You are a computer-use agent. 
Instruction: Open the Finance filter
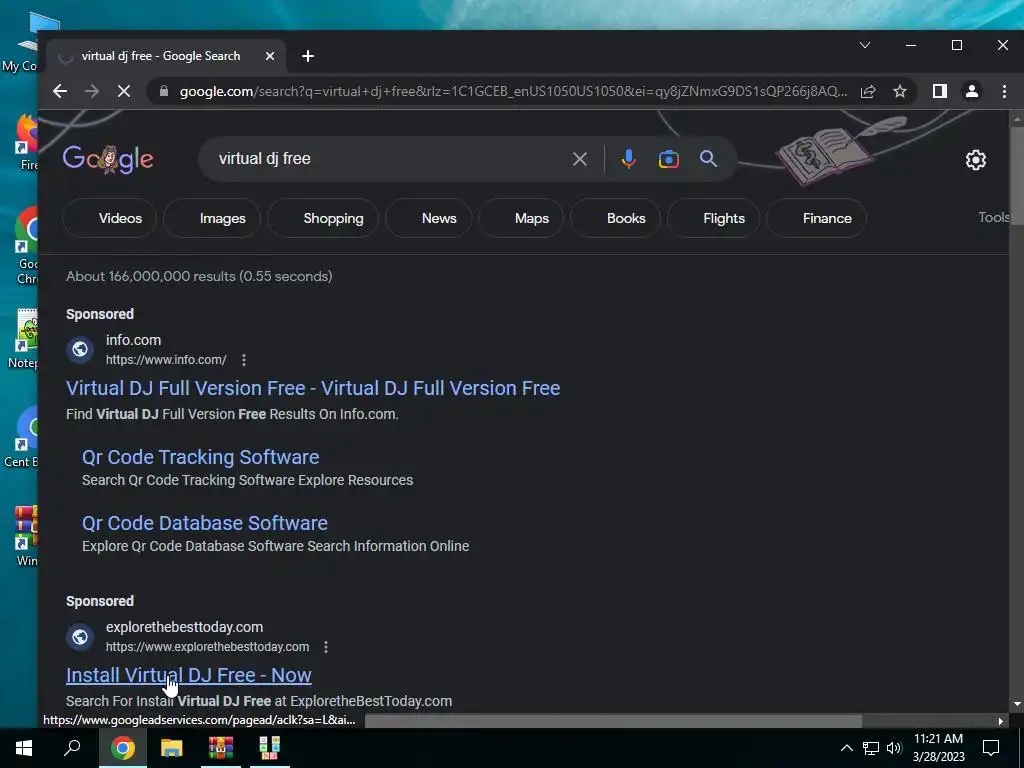click(x=817, y=218)
